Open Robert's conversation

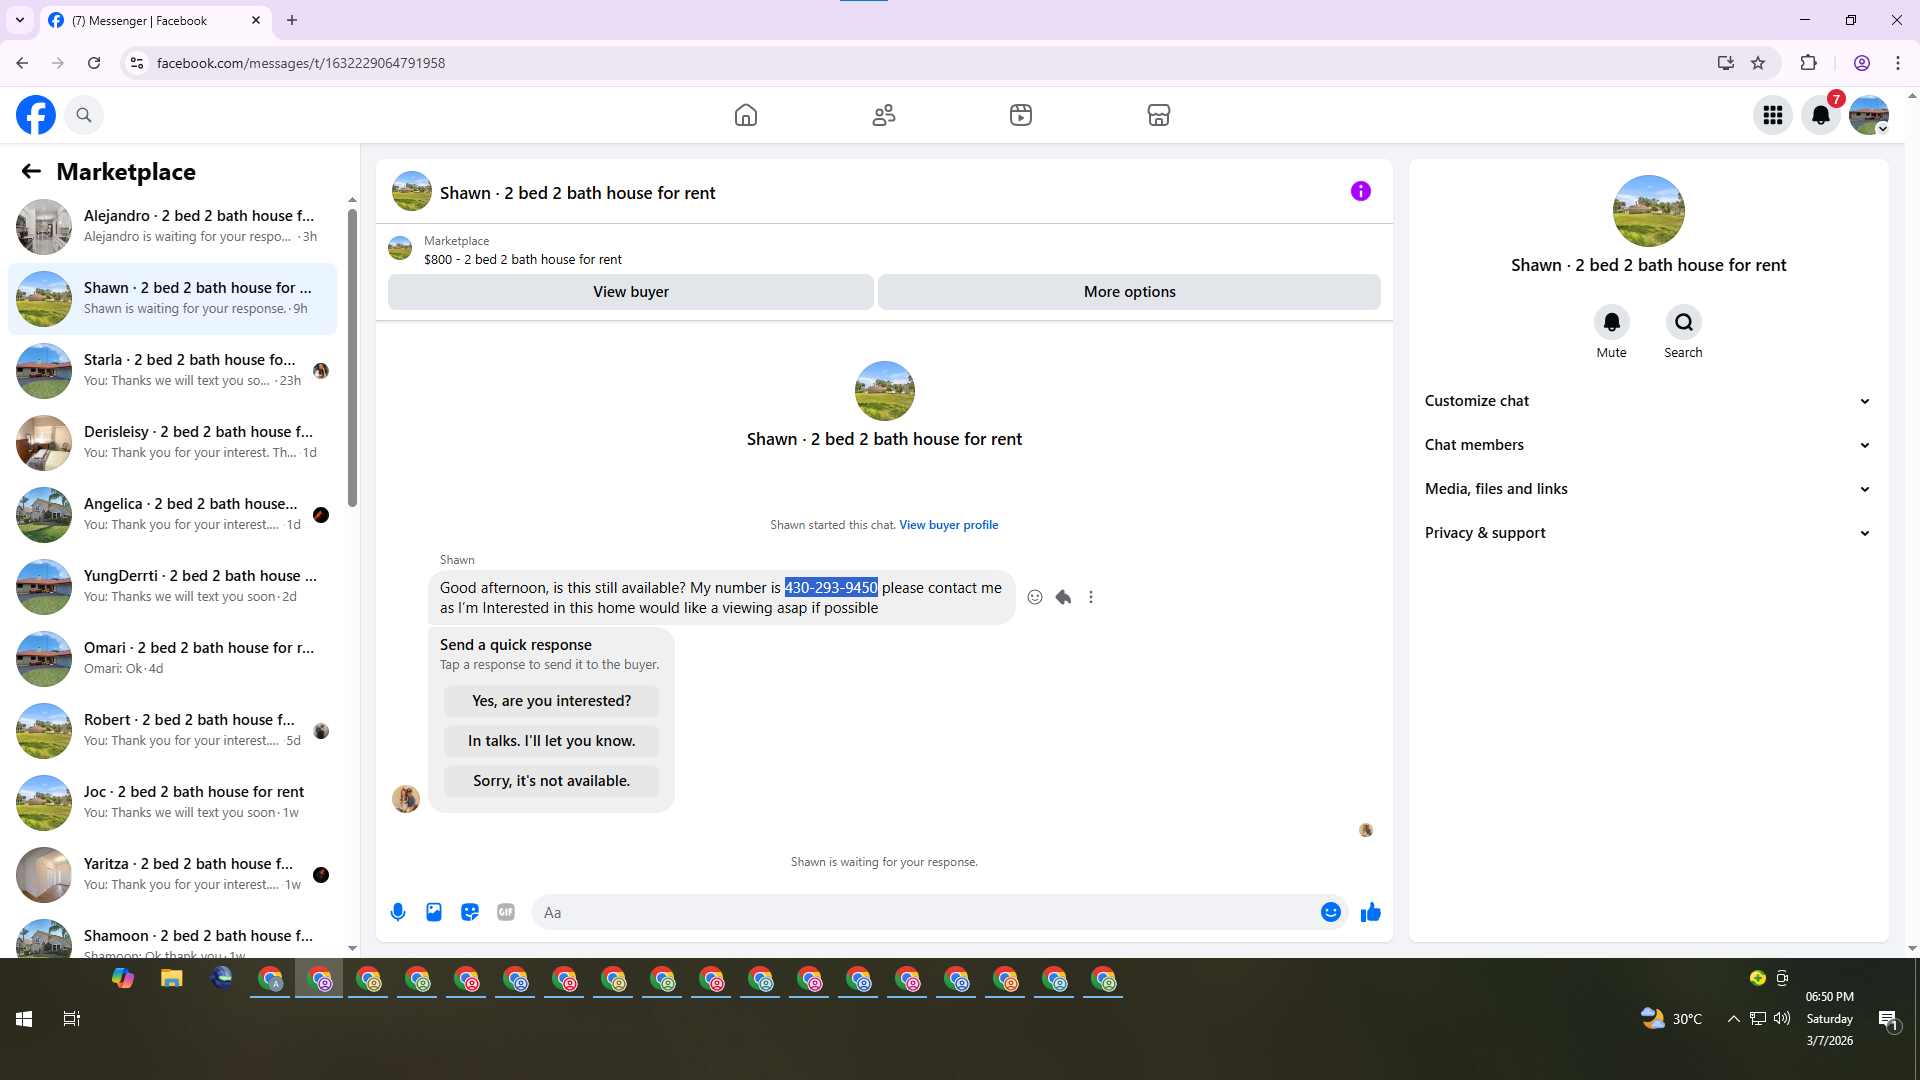tap(172, 730)
